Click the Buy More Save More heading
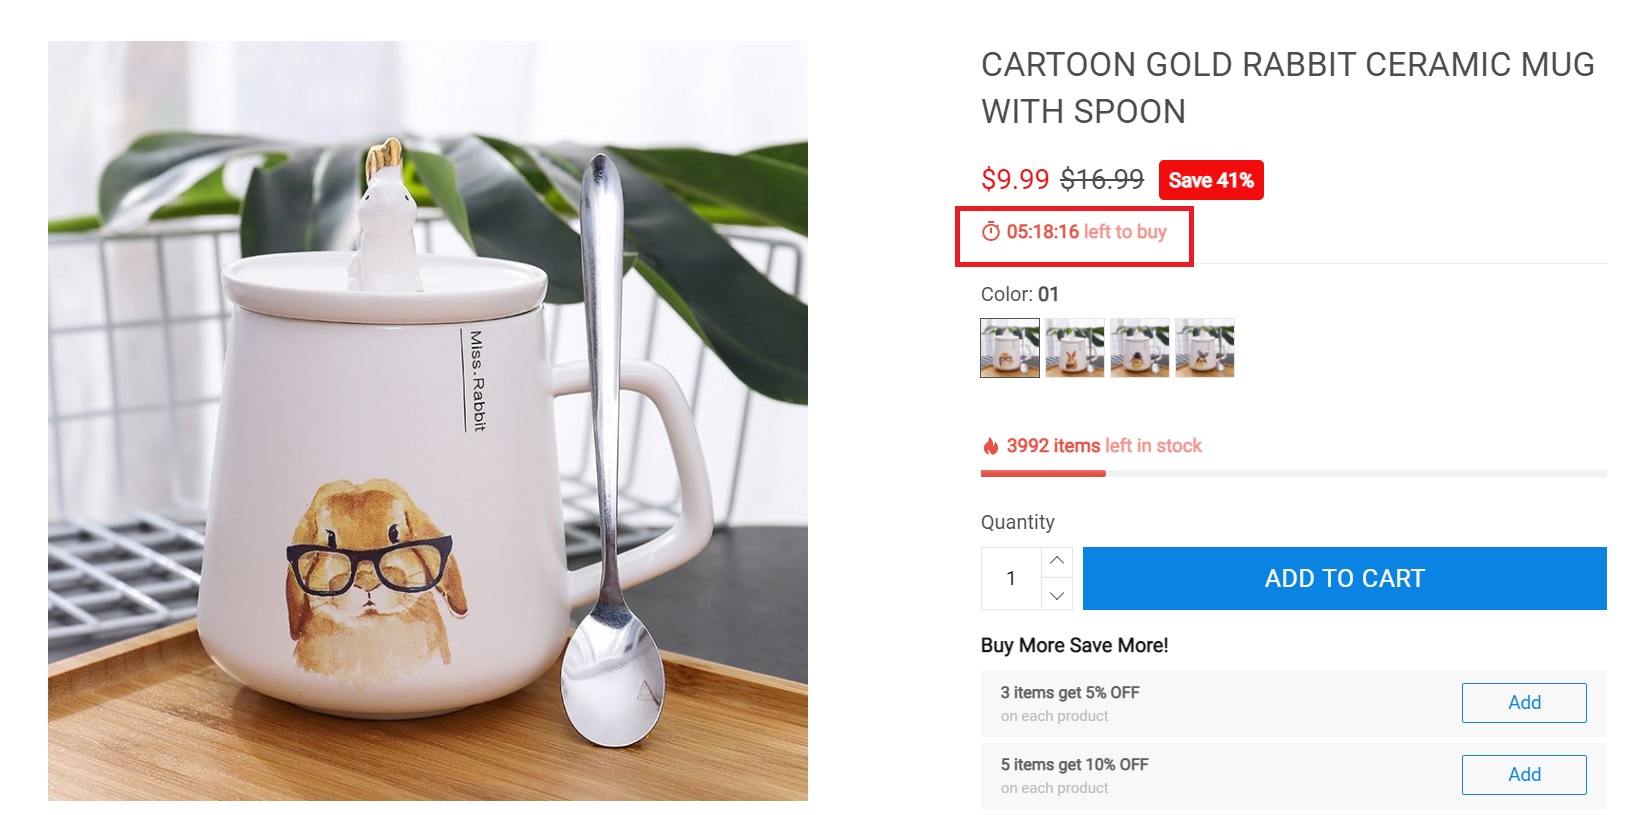Screen dimensions: 1649x815 (x=1074, y=645)
